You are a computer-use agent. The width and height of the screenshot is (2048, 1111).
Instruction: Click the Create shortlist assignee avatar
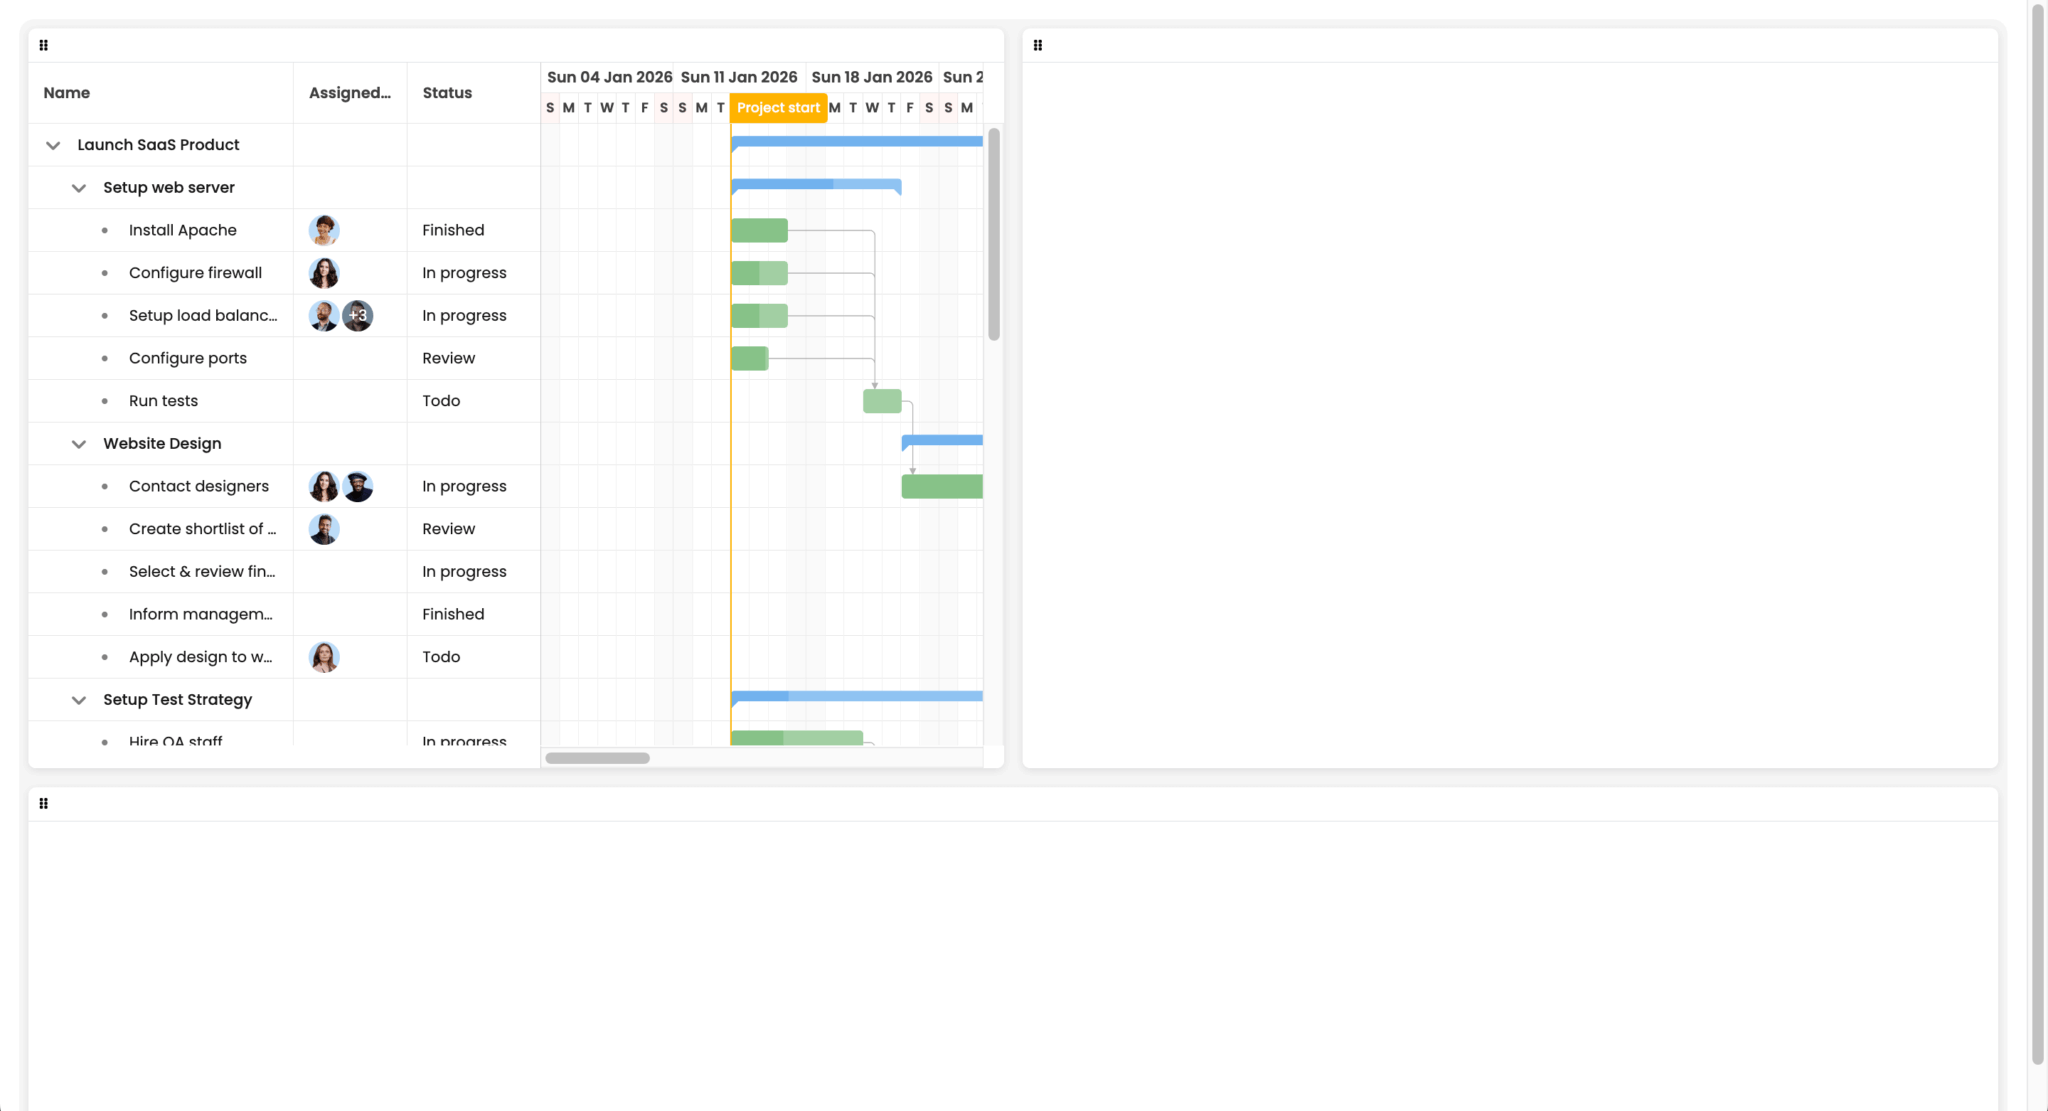point(324,529)
